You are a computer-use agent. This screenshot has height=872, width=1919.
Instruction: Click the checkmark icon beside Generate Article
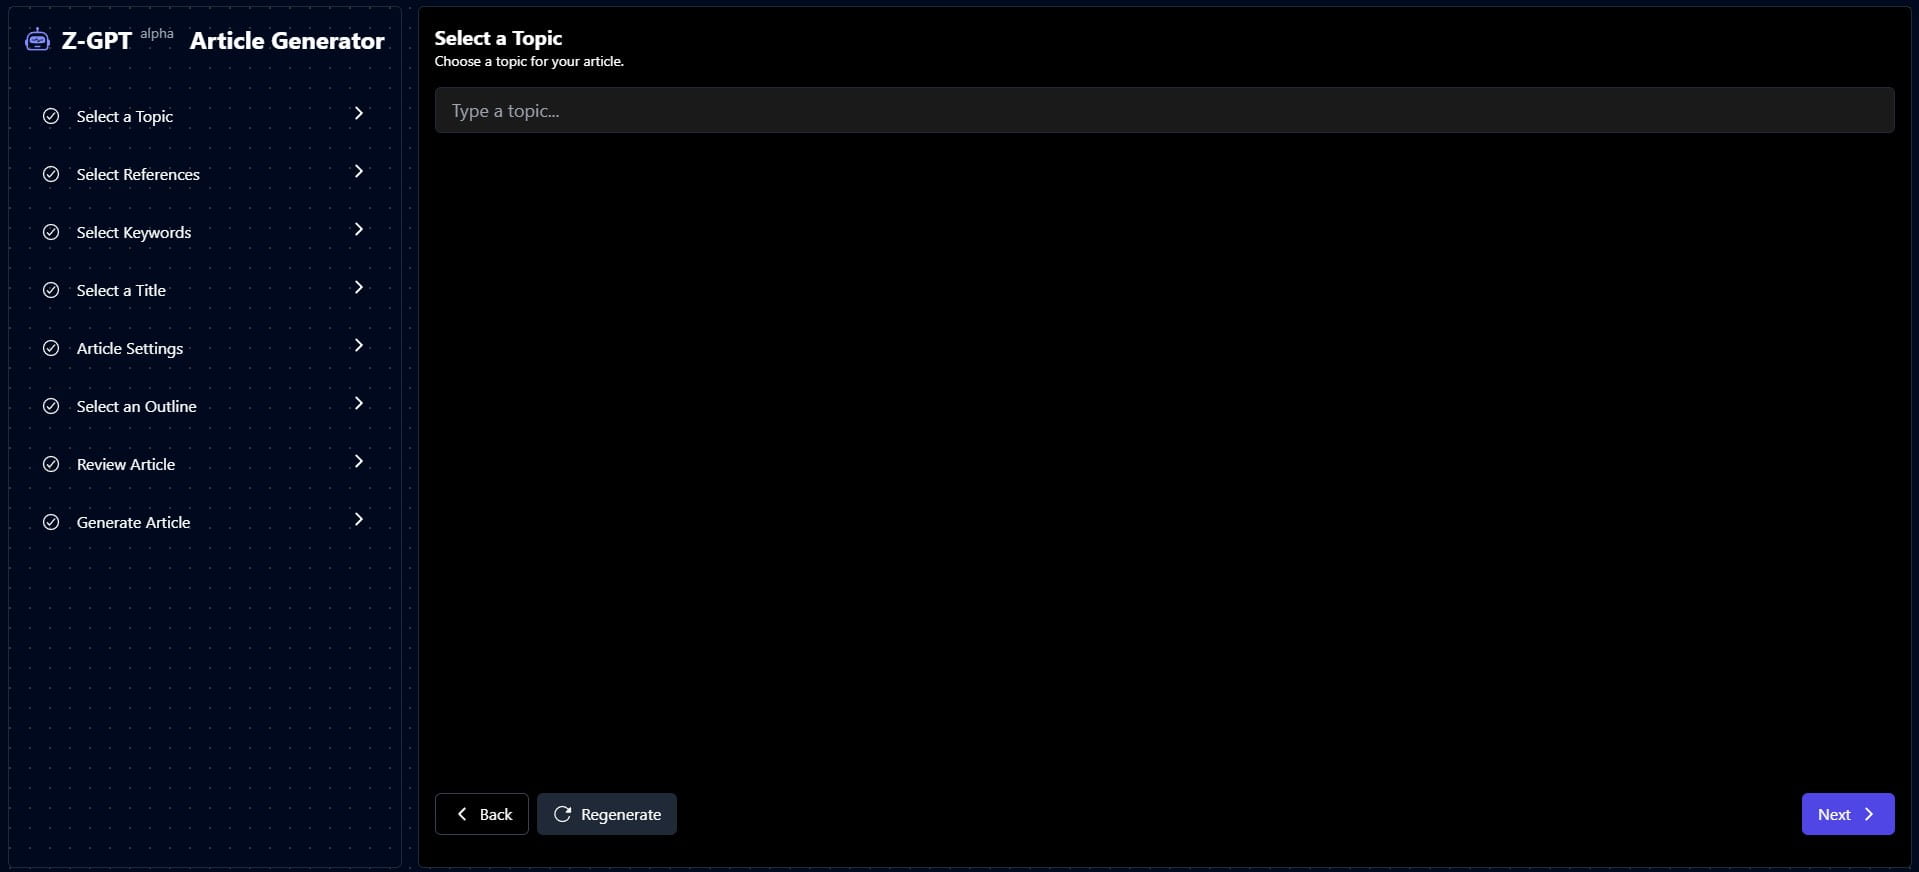click(51, 522)
